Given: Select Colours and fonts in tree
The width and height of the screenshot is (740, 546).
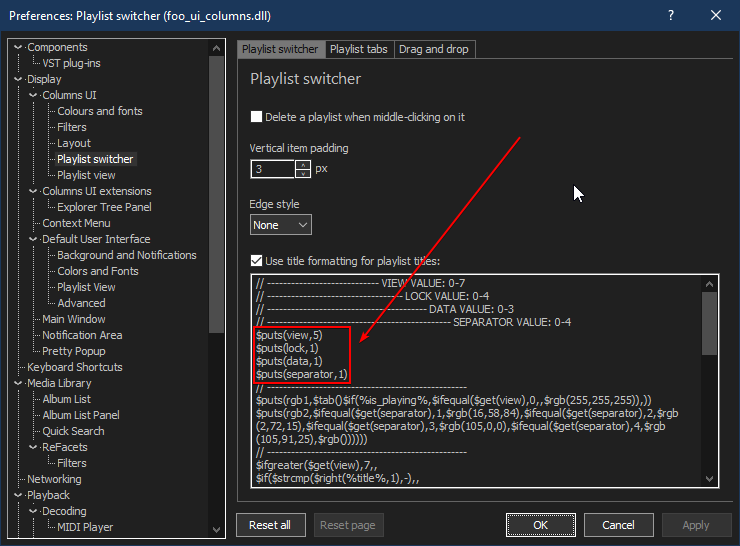Looking at the screenshot, I should point(99,111).
